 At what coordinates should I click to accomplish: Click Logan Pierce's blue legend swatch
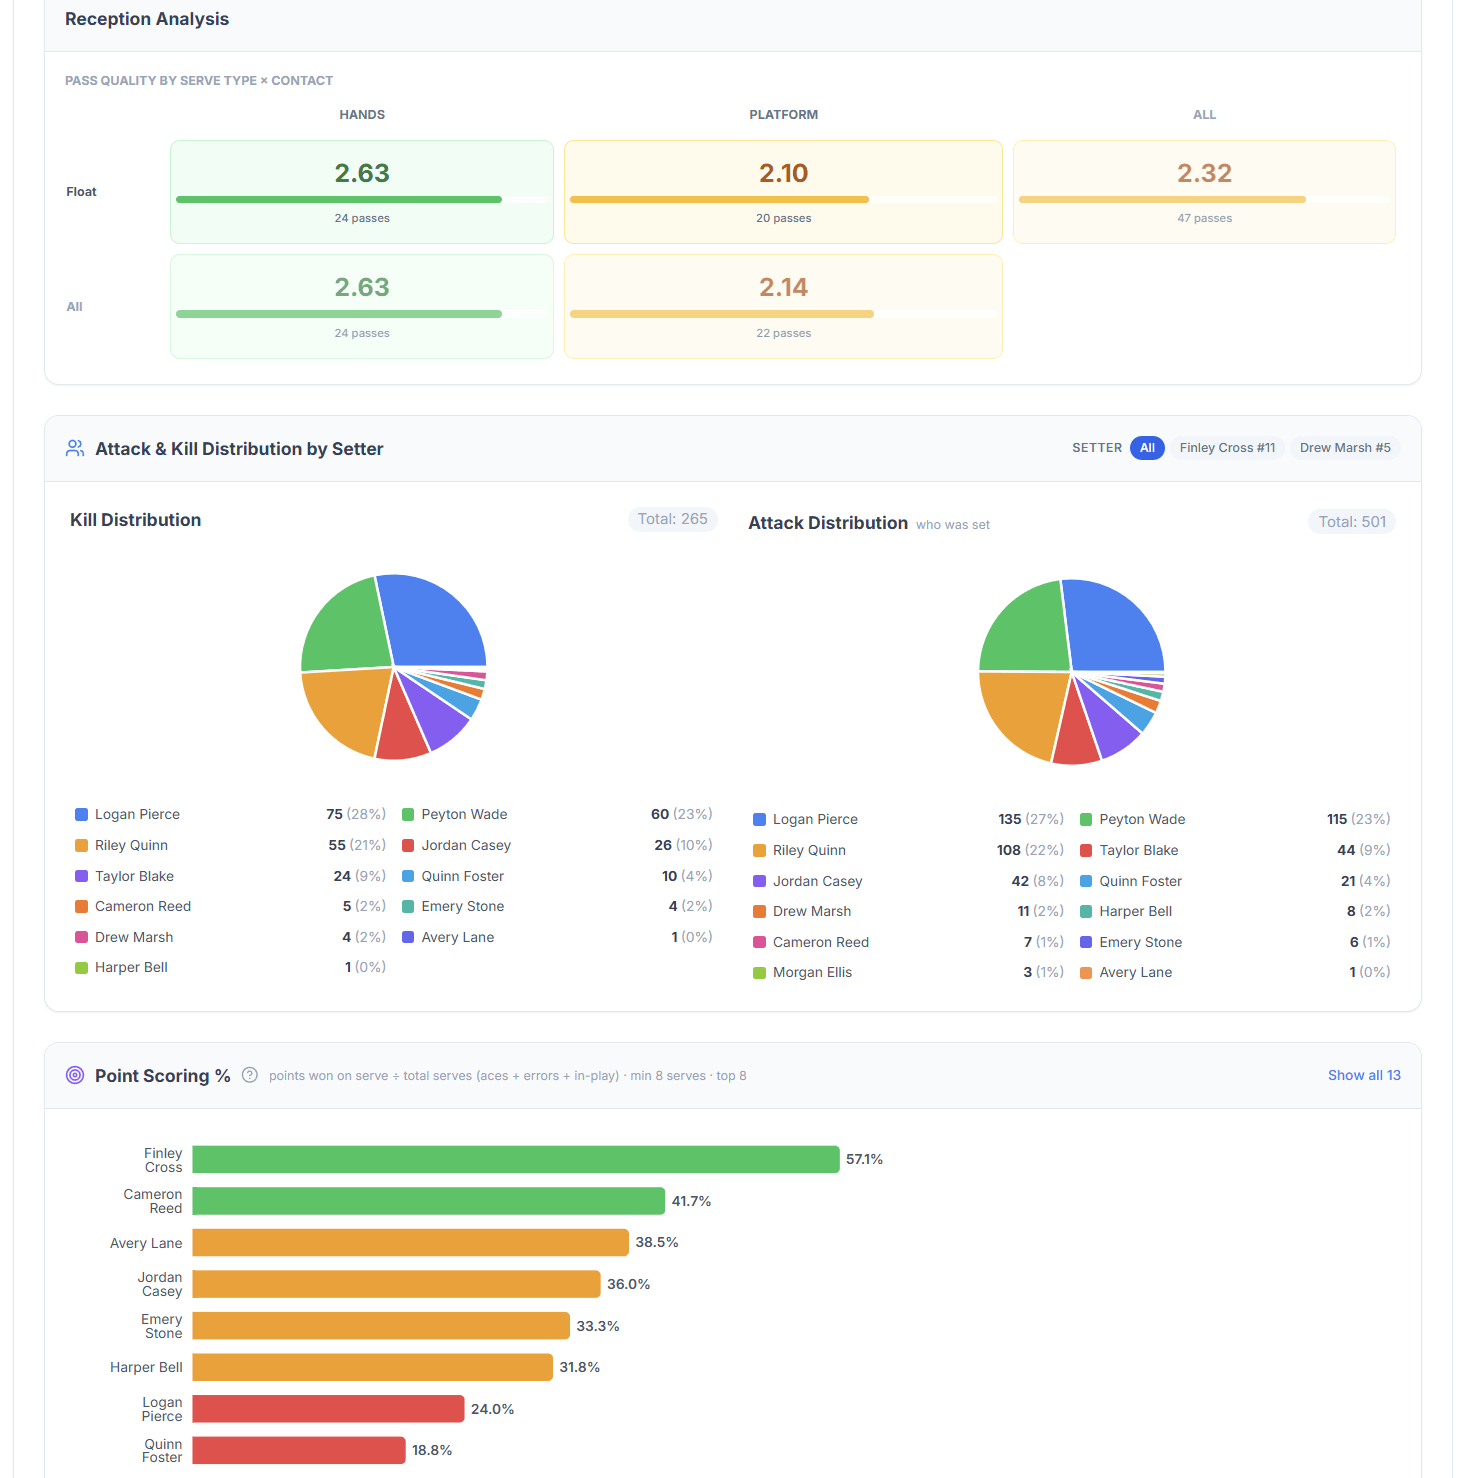click(81, 814)
